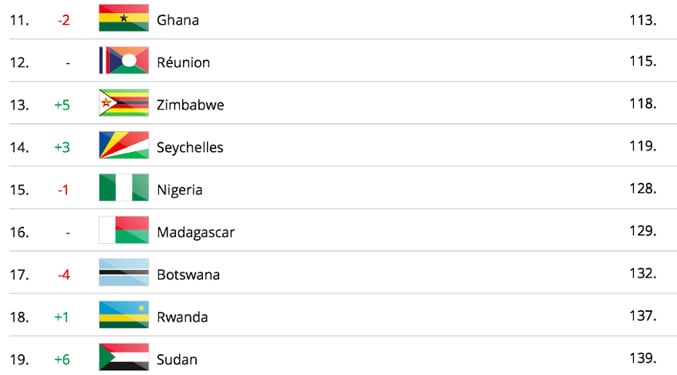Select the Zimbabwe flag image

coord(124,103)
